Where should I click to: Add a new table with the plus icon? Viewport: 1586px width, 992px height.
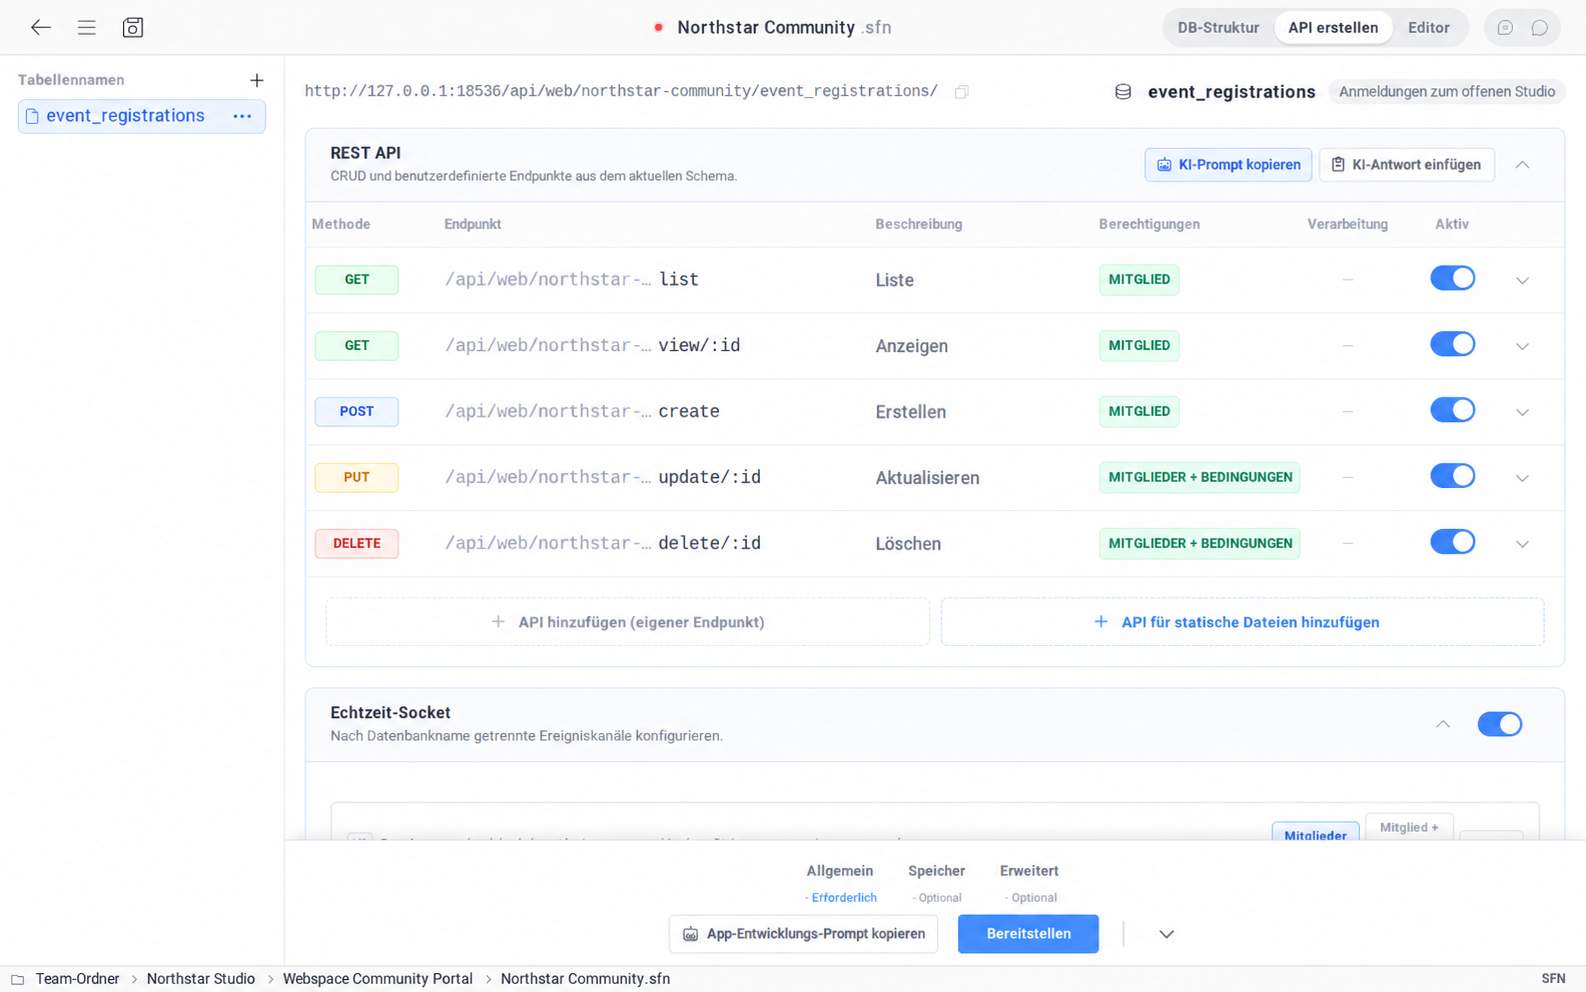point(257,80)
